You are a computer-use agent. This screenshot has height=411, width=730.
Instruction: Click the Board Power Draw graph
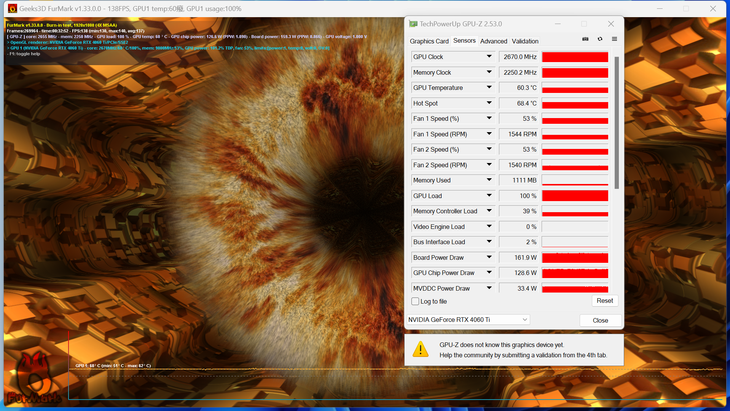coord(575,257)
